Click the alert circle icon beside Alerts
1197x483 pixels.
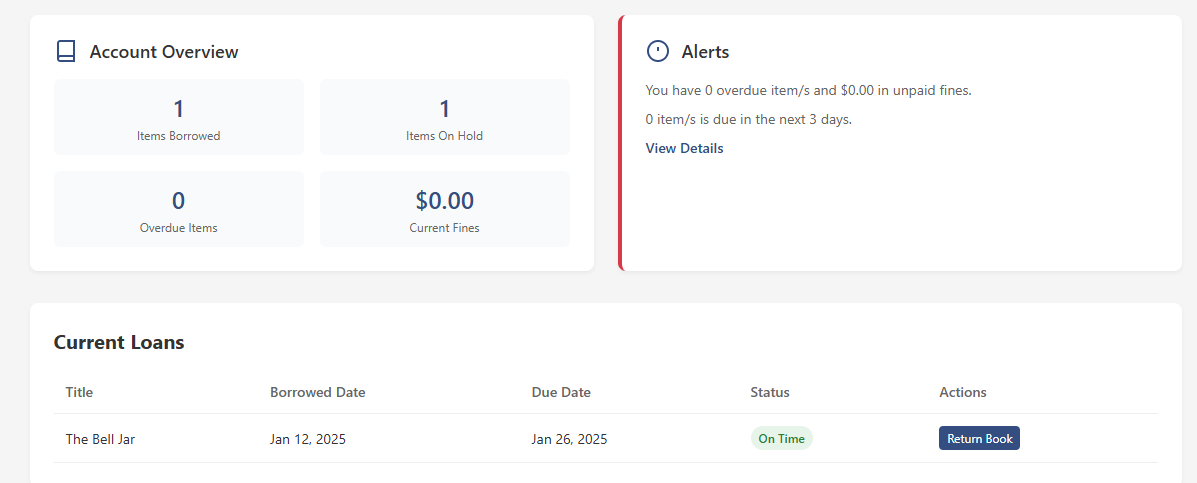click(x=658, y=51)
